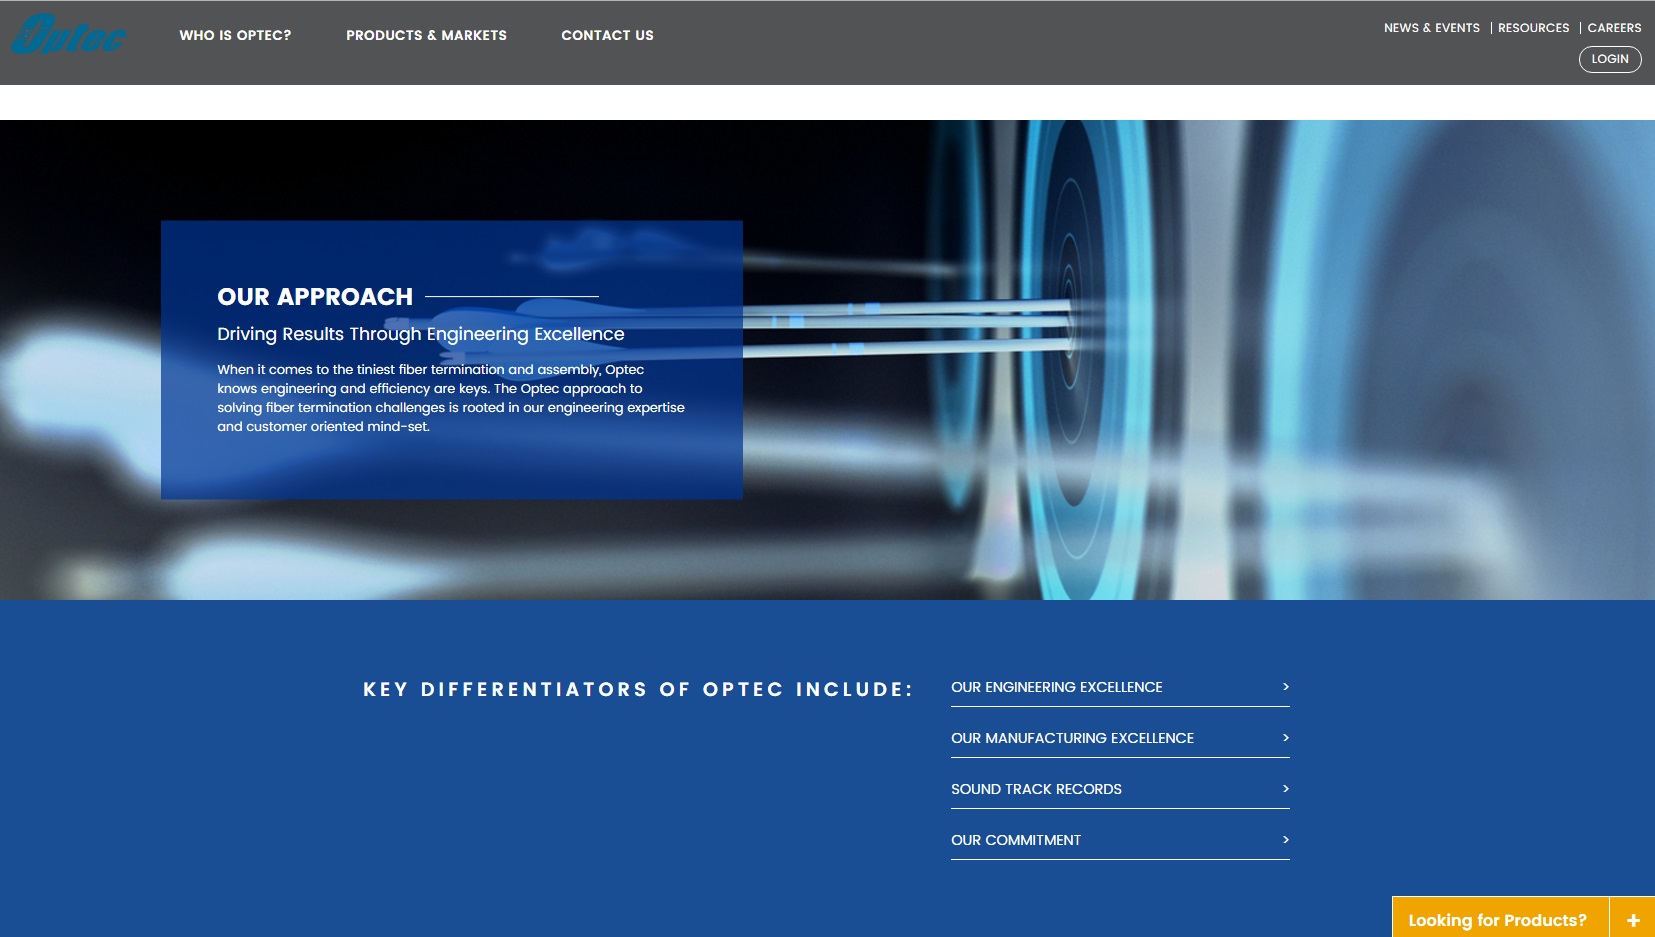Click the Login button

(x=1610, y=59)
